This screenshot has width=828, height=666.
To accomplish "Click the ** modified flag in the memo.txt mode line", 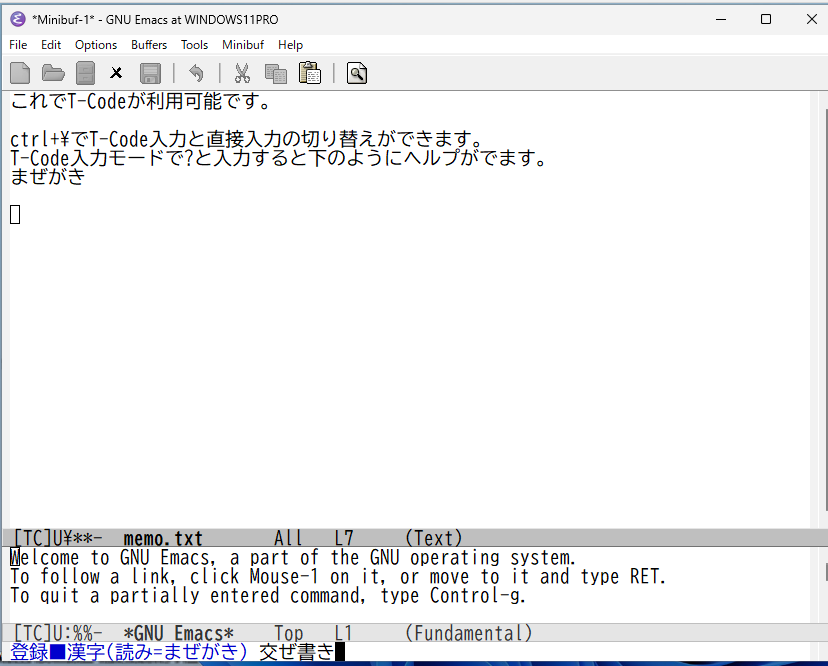I will [x=83, y=538].
